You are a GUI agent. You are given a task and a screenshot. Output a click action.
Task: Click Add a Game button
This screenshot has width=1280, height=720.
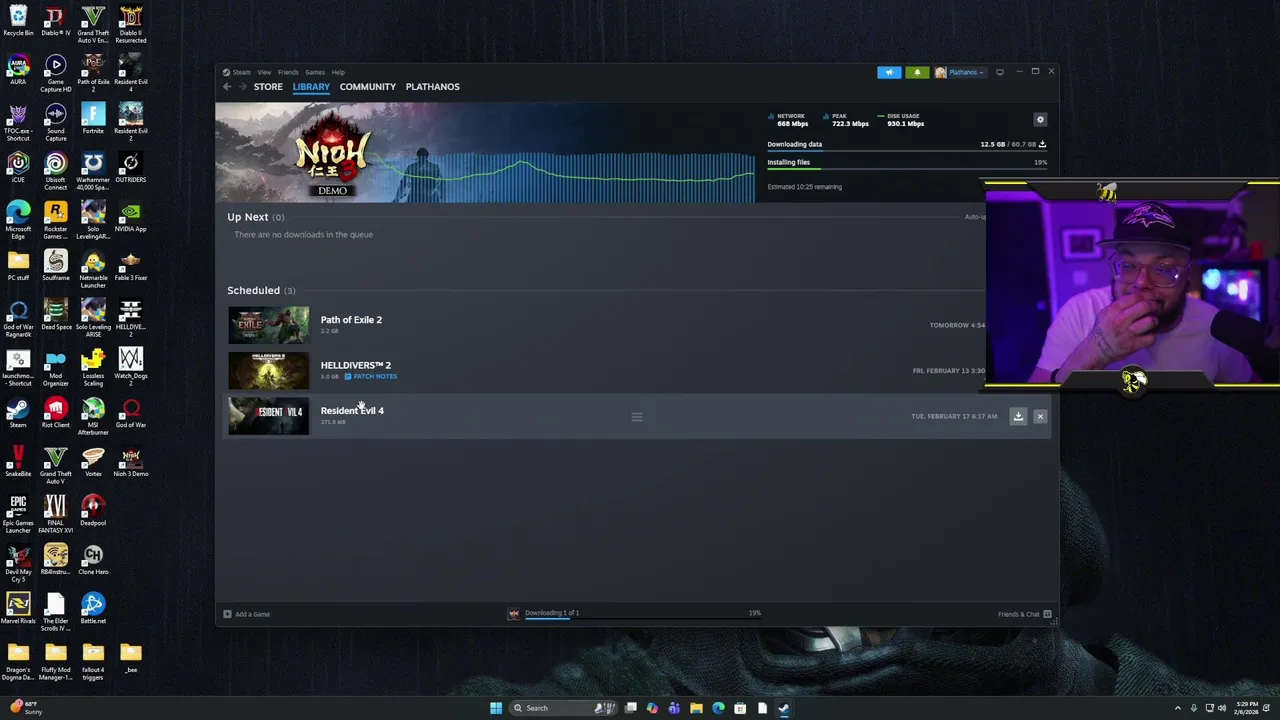click(247, 614)
